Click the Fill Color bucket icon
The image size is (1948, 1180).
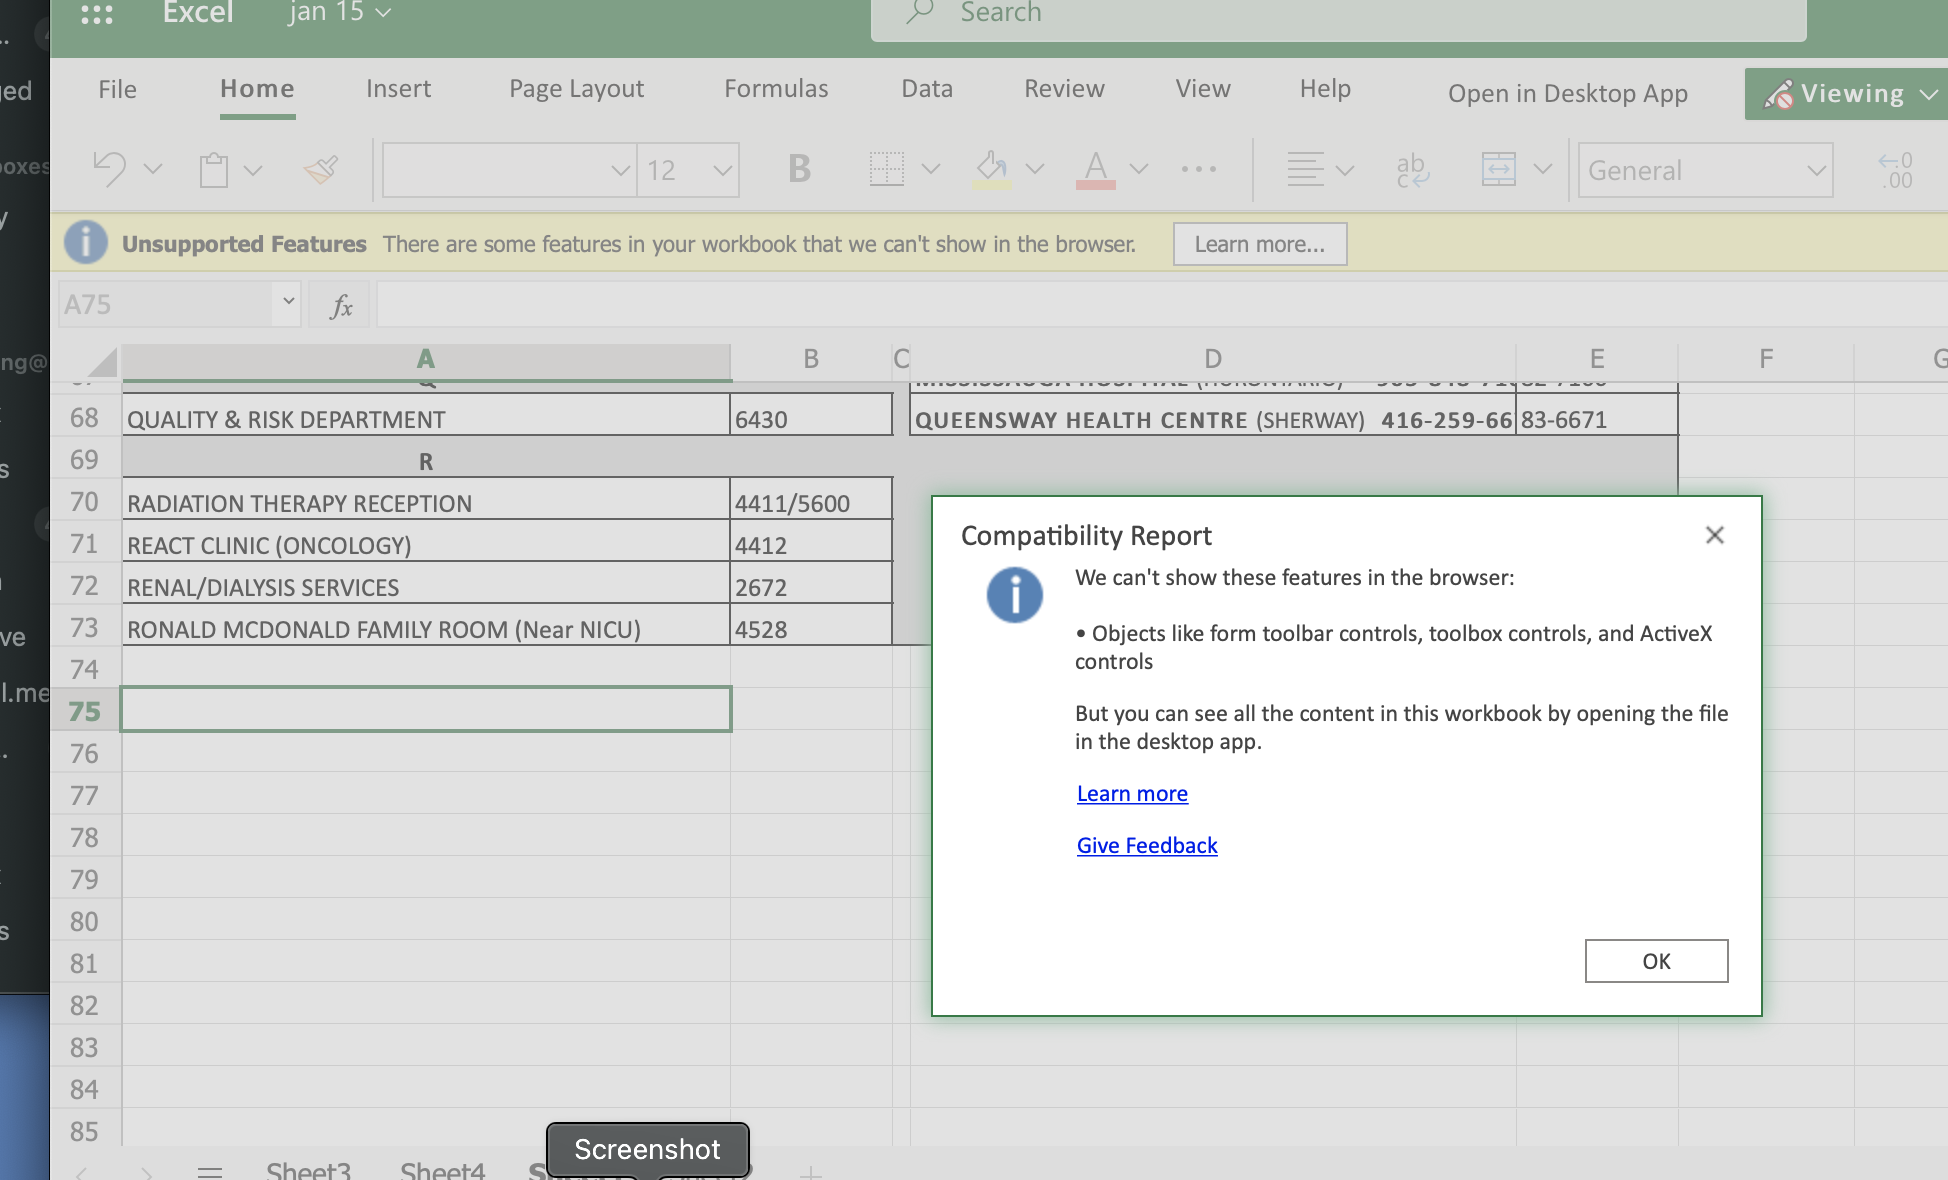click(x=991, y=169)
